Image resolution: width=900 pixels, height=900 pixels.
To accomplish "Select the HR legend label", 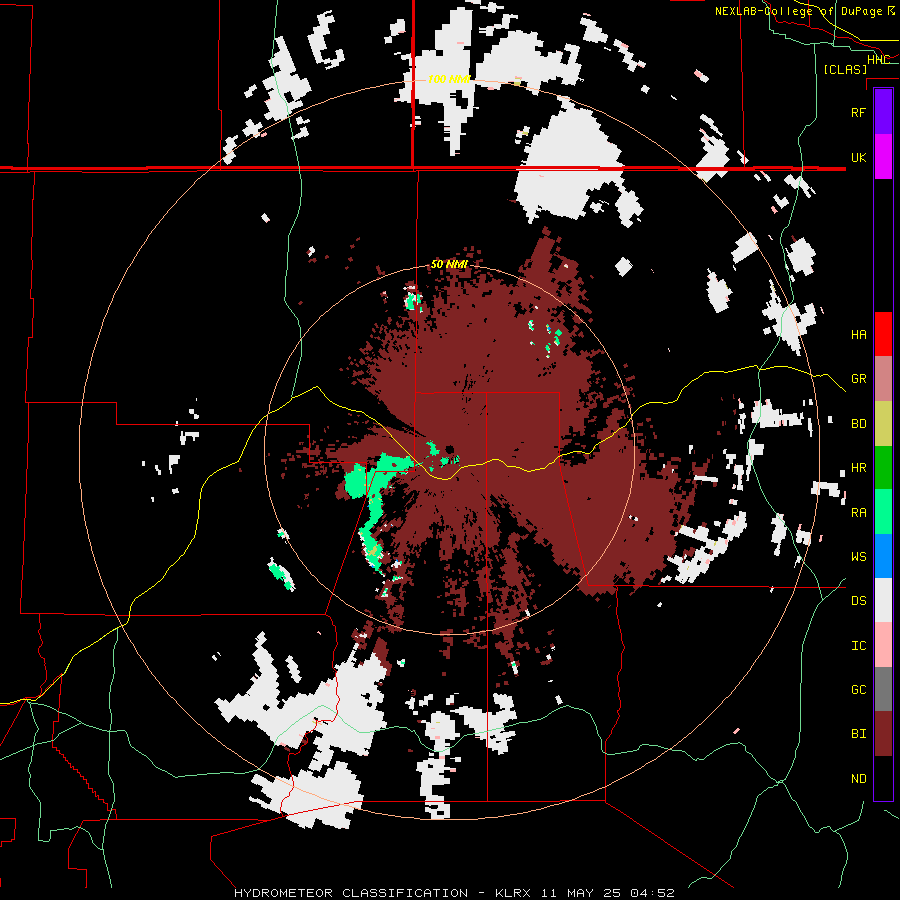I will (x=858, y=468).
